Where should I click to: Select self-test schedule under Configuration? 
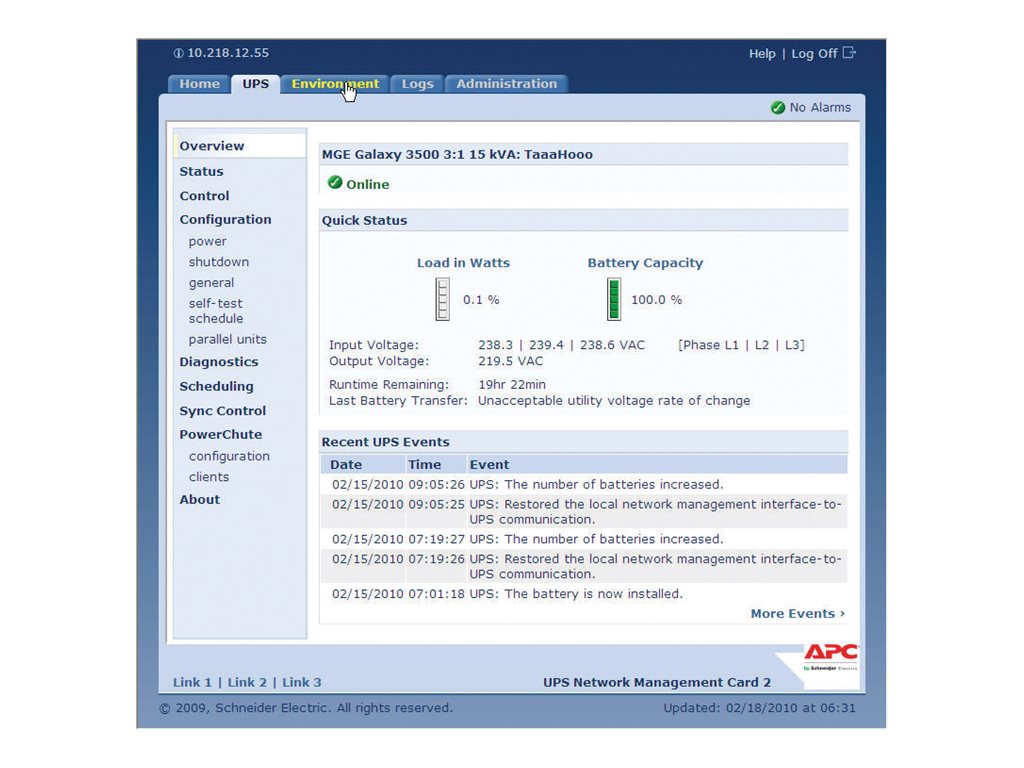point(216,311)
